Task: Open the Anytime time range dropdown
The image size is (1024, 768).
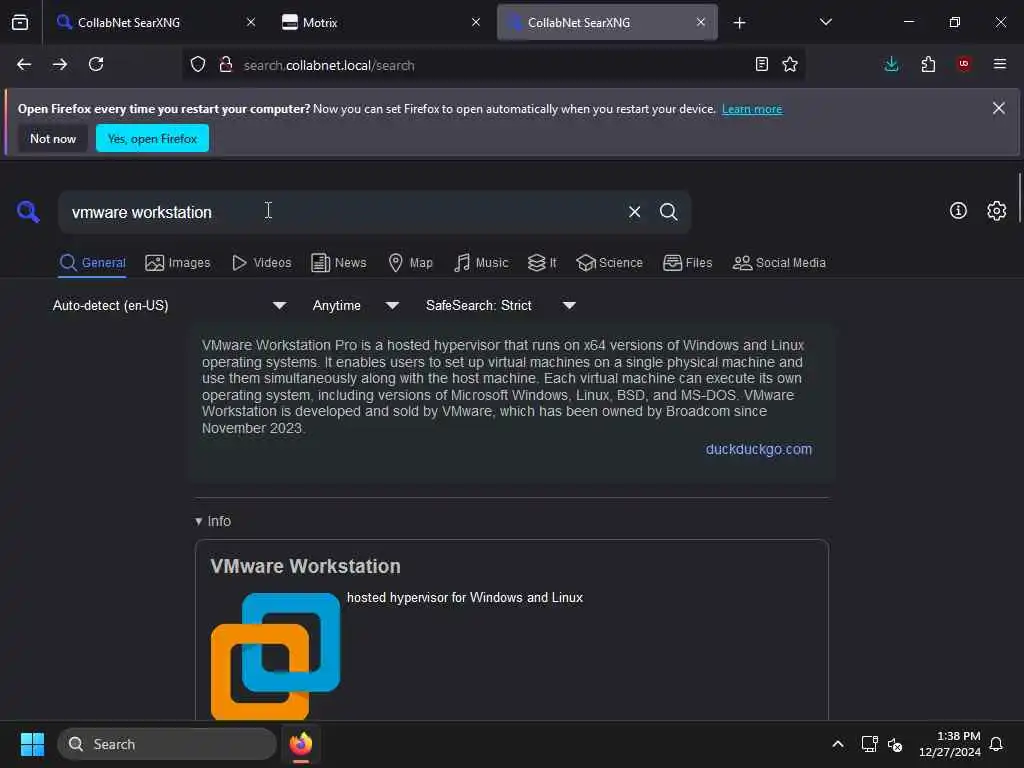Action: 355,305
